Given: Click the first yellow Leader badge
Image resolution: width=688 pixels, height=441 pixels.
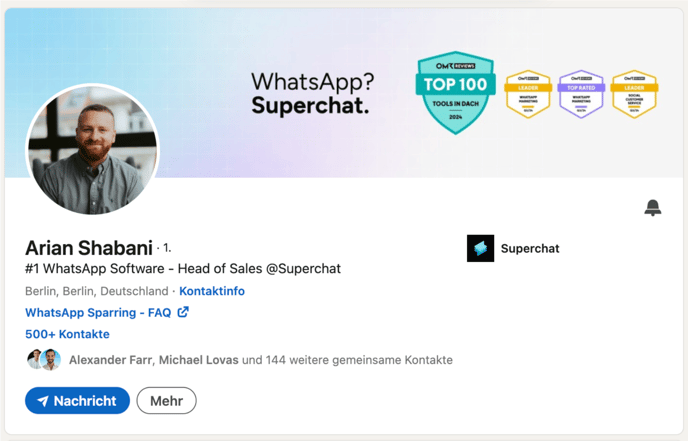Looking at the screenshot, I should (528, 94).
